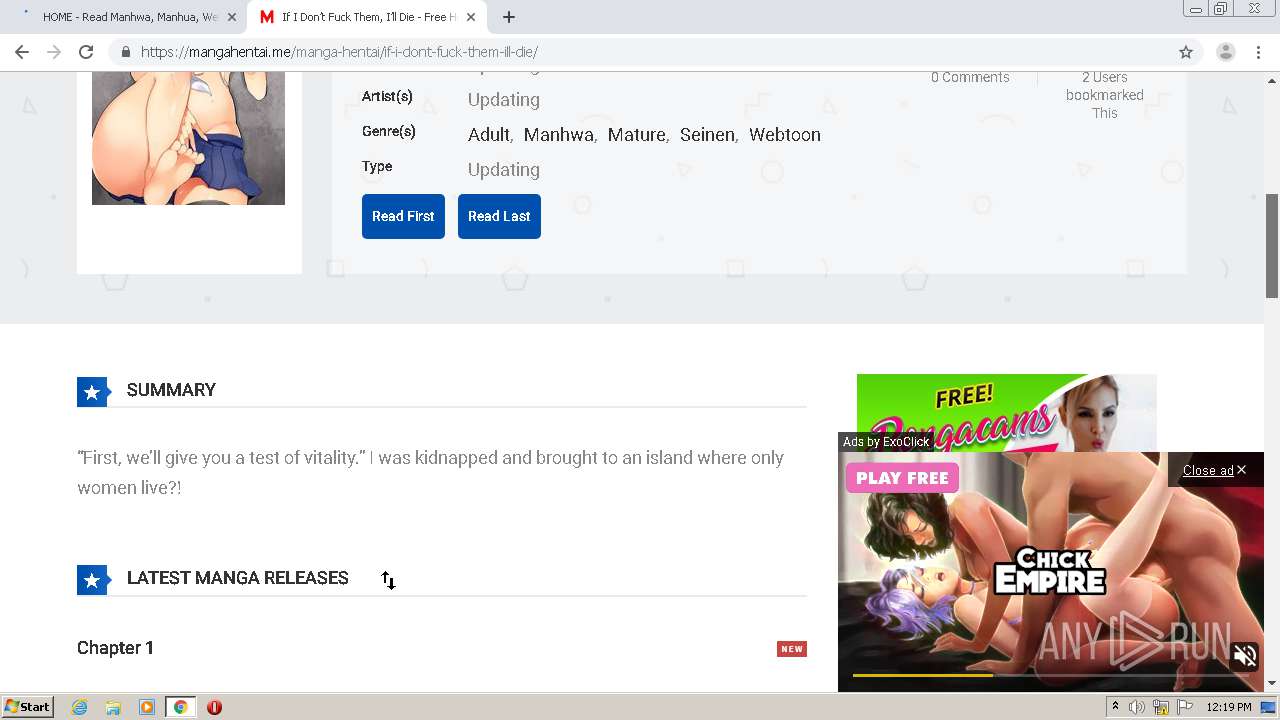Open the Seinen genre link
Screen dimensions: 1280x720
(707, 135)
